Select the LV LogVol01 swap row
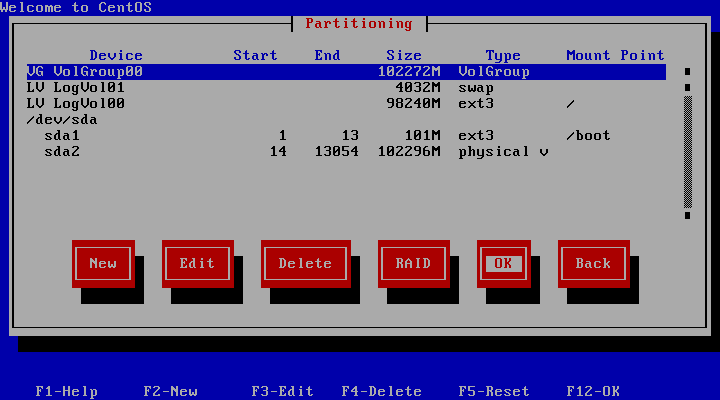This screenshot has height=400, width=720. tap(345, 88)
